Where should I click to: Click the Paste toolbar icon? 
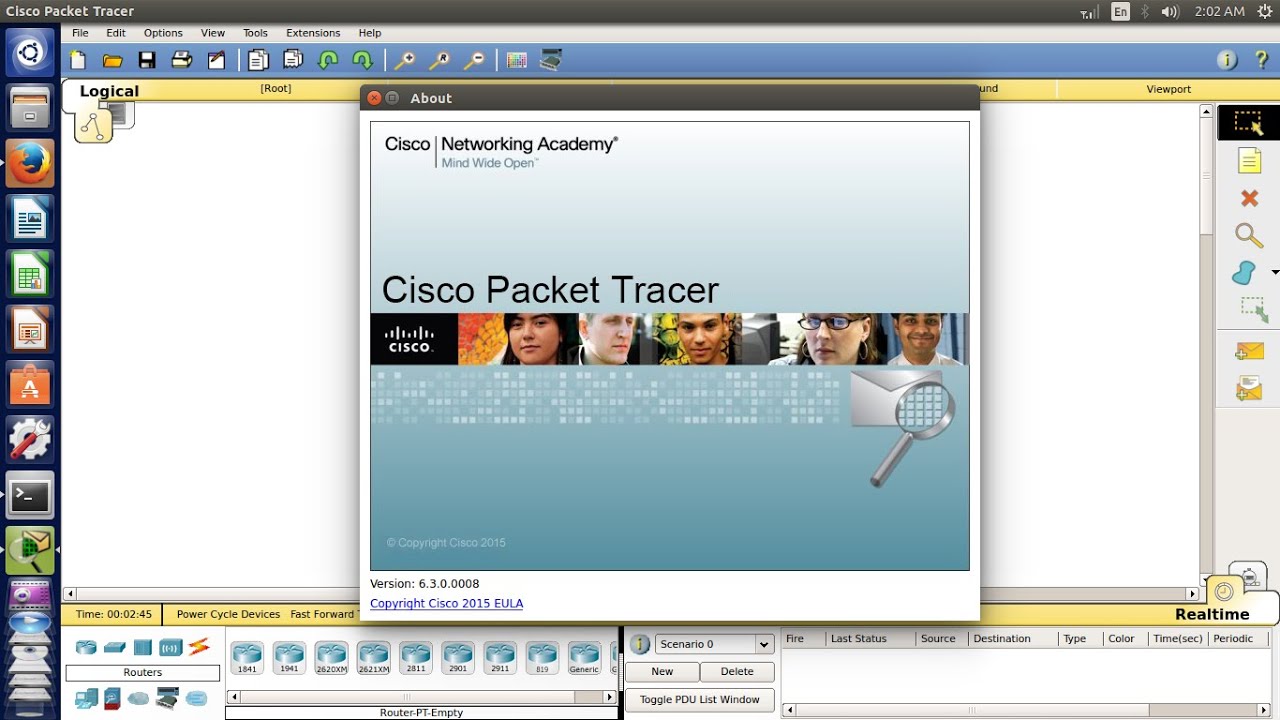point(293,60)
